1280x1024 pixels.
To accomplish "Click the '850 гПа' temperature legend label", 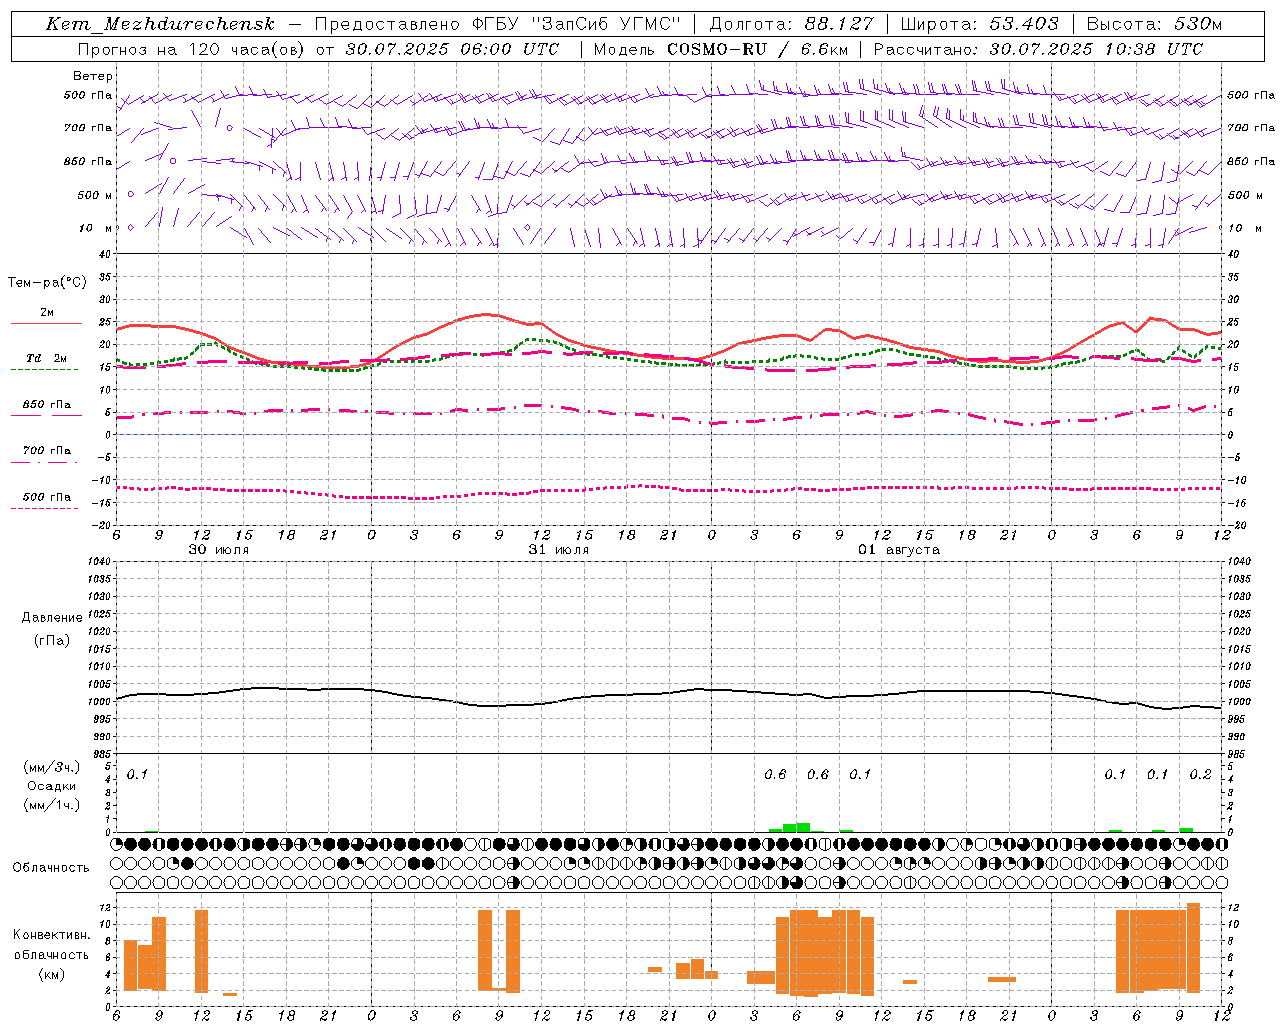I will (47, 405).
